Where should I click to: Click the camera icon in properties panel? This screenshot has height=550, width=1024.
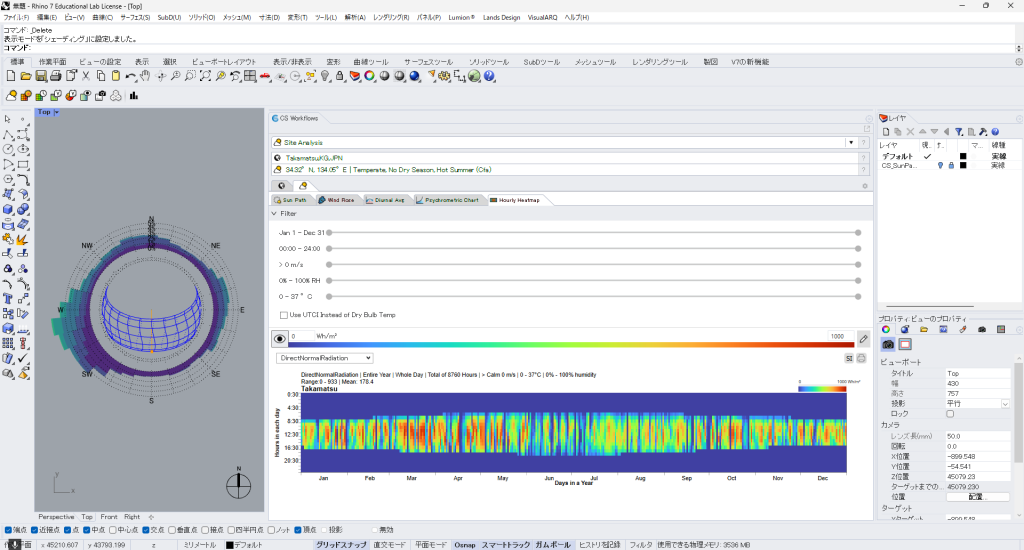point(888,344)
